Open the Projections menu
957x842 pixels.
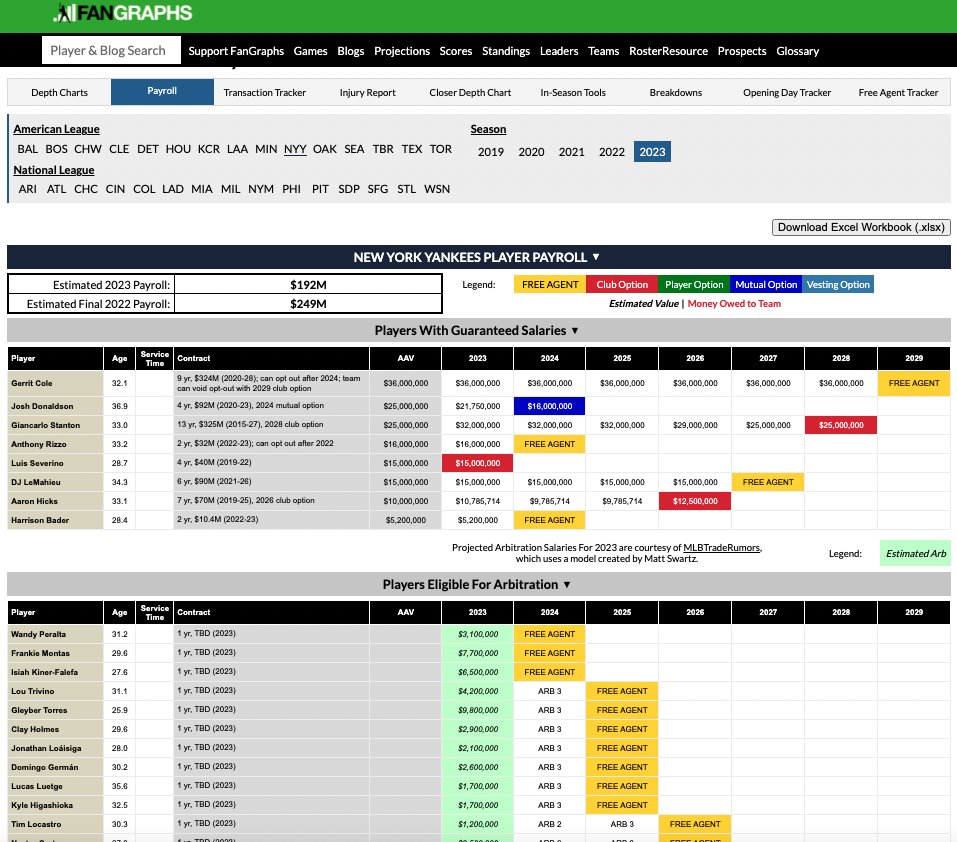point(402,51)
